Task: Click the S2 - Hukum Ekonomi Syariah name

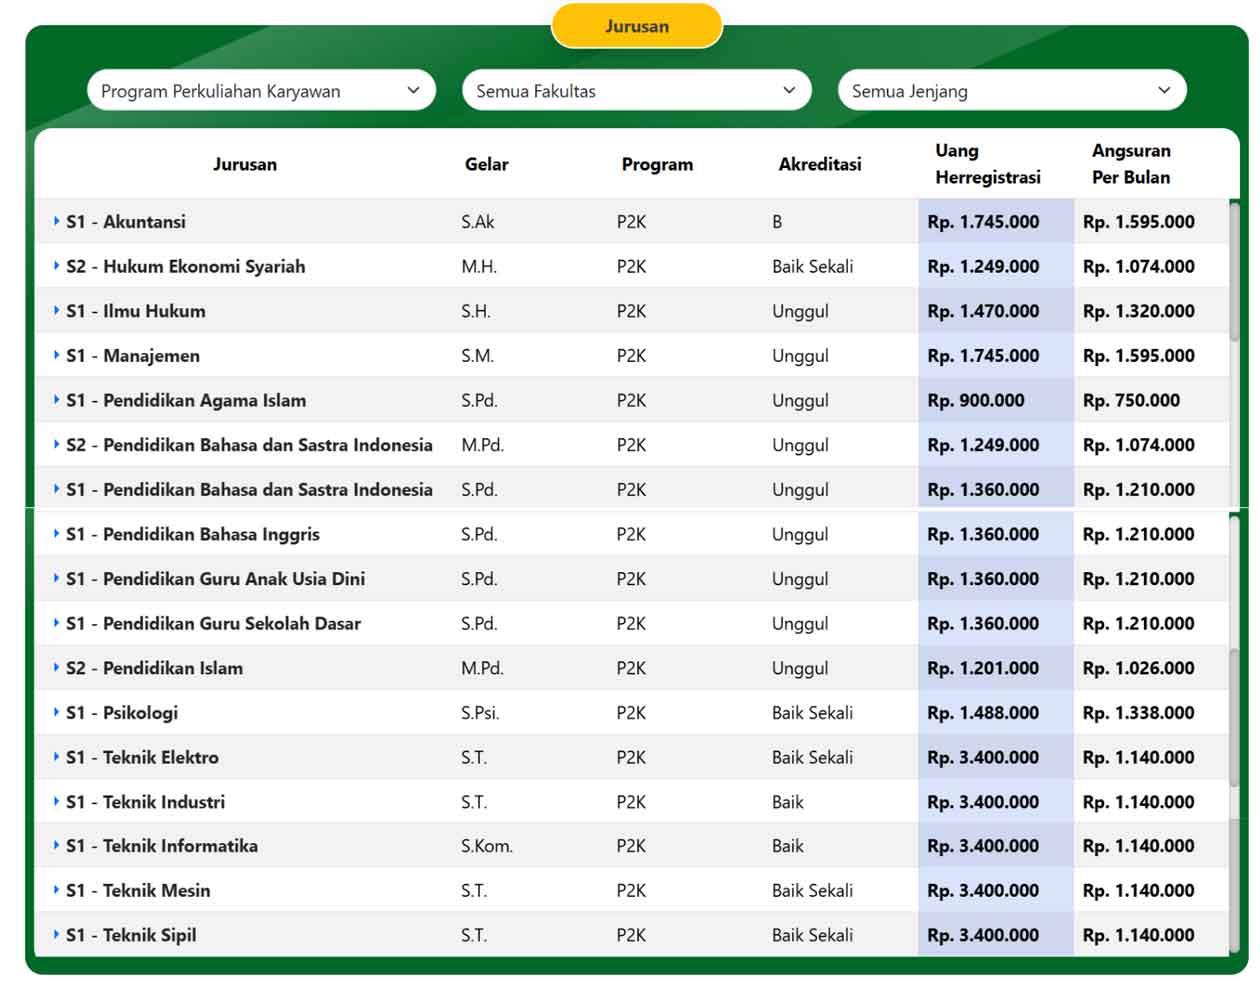Action: (x=186, y=267)
